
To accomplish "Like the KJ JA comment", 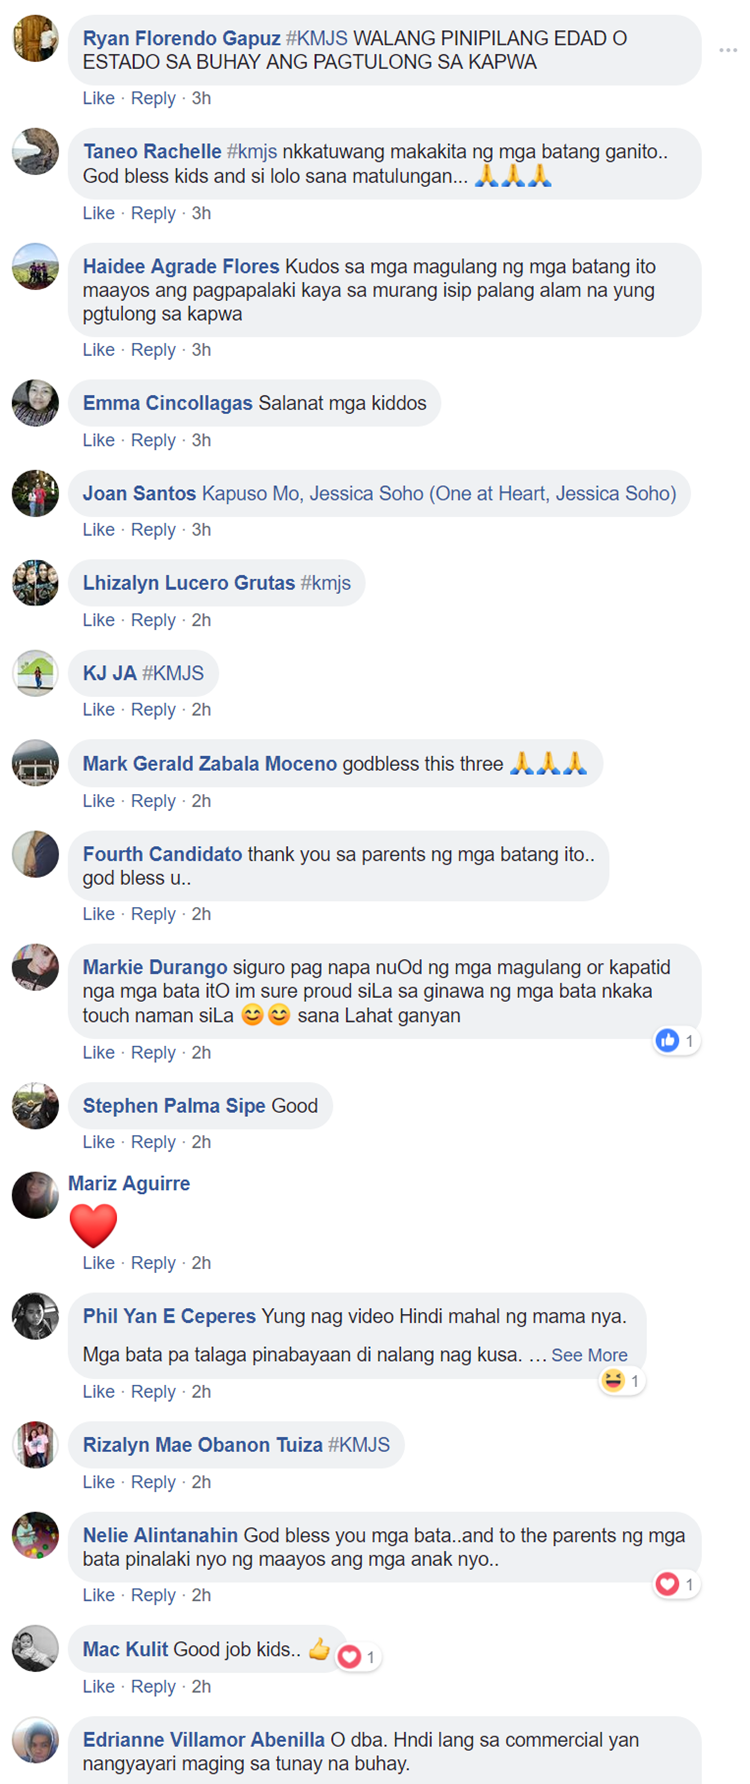I will click(98, 710).
